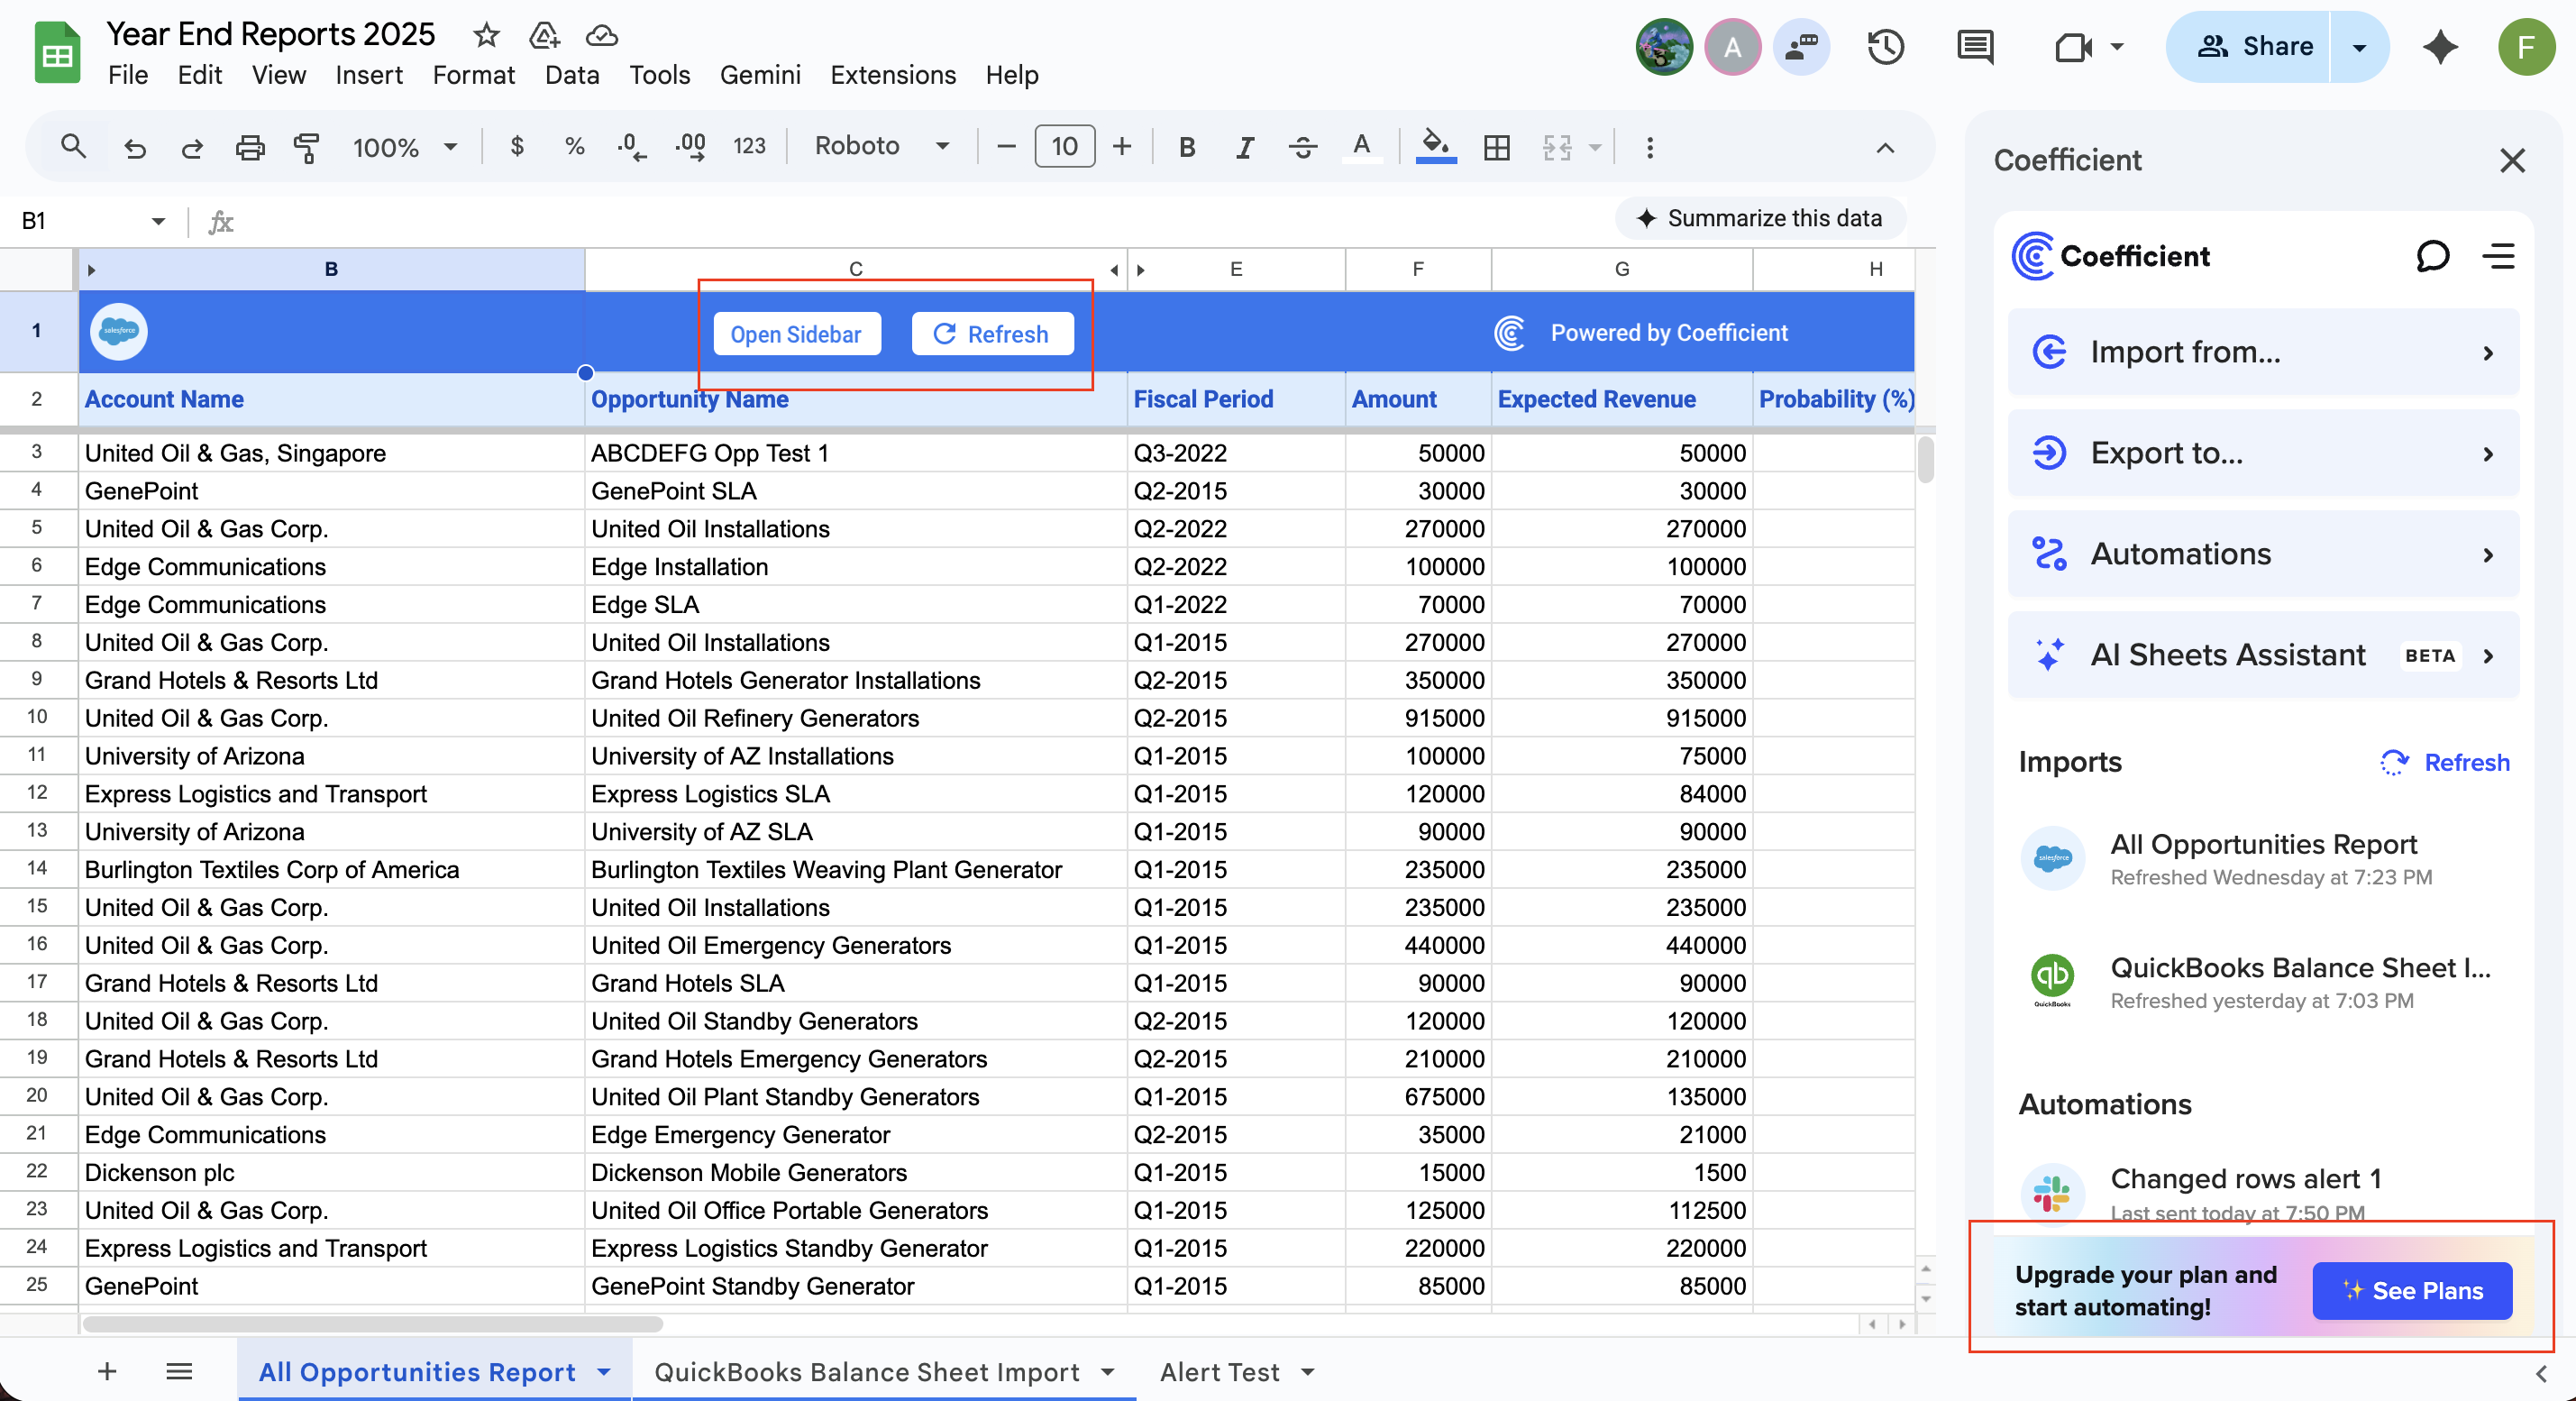Open the zoom 100% dropdown
This screenshot has height=1401, width=2576.
(x=404, y=147)
